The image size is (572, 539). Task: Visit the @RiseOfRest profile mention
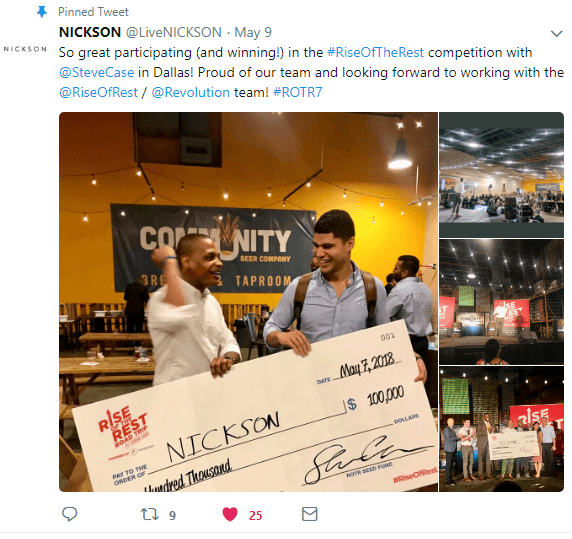tap(98, 93)
